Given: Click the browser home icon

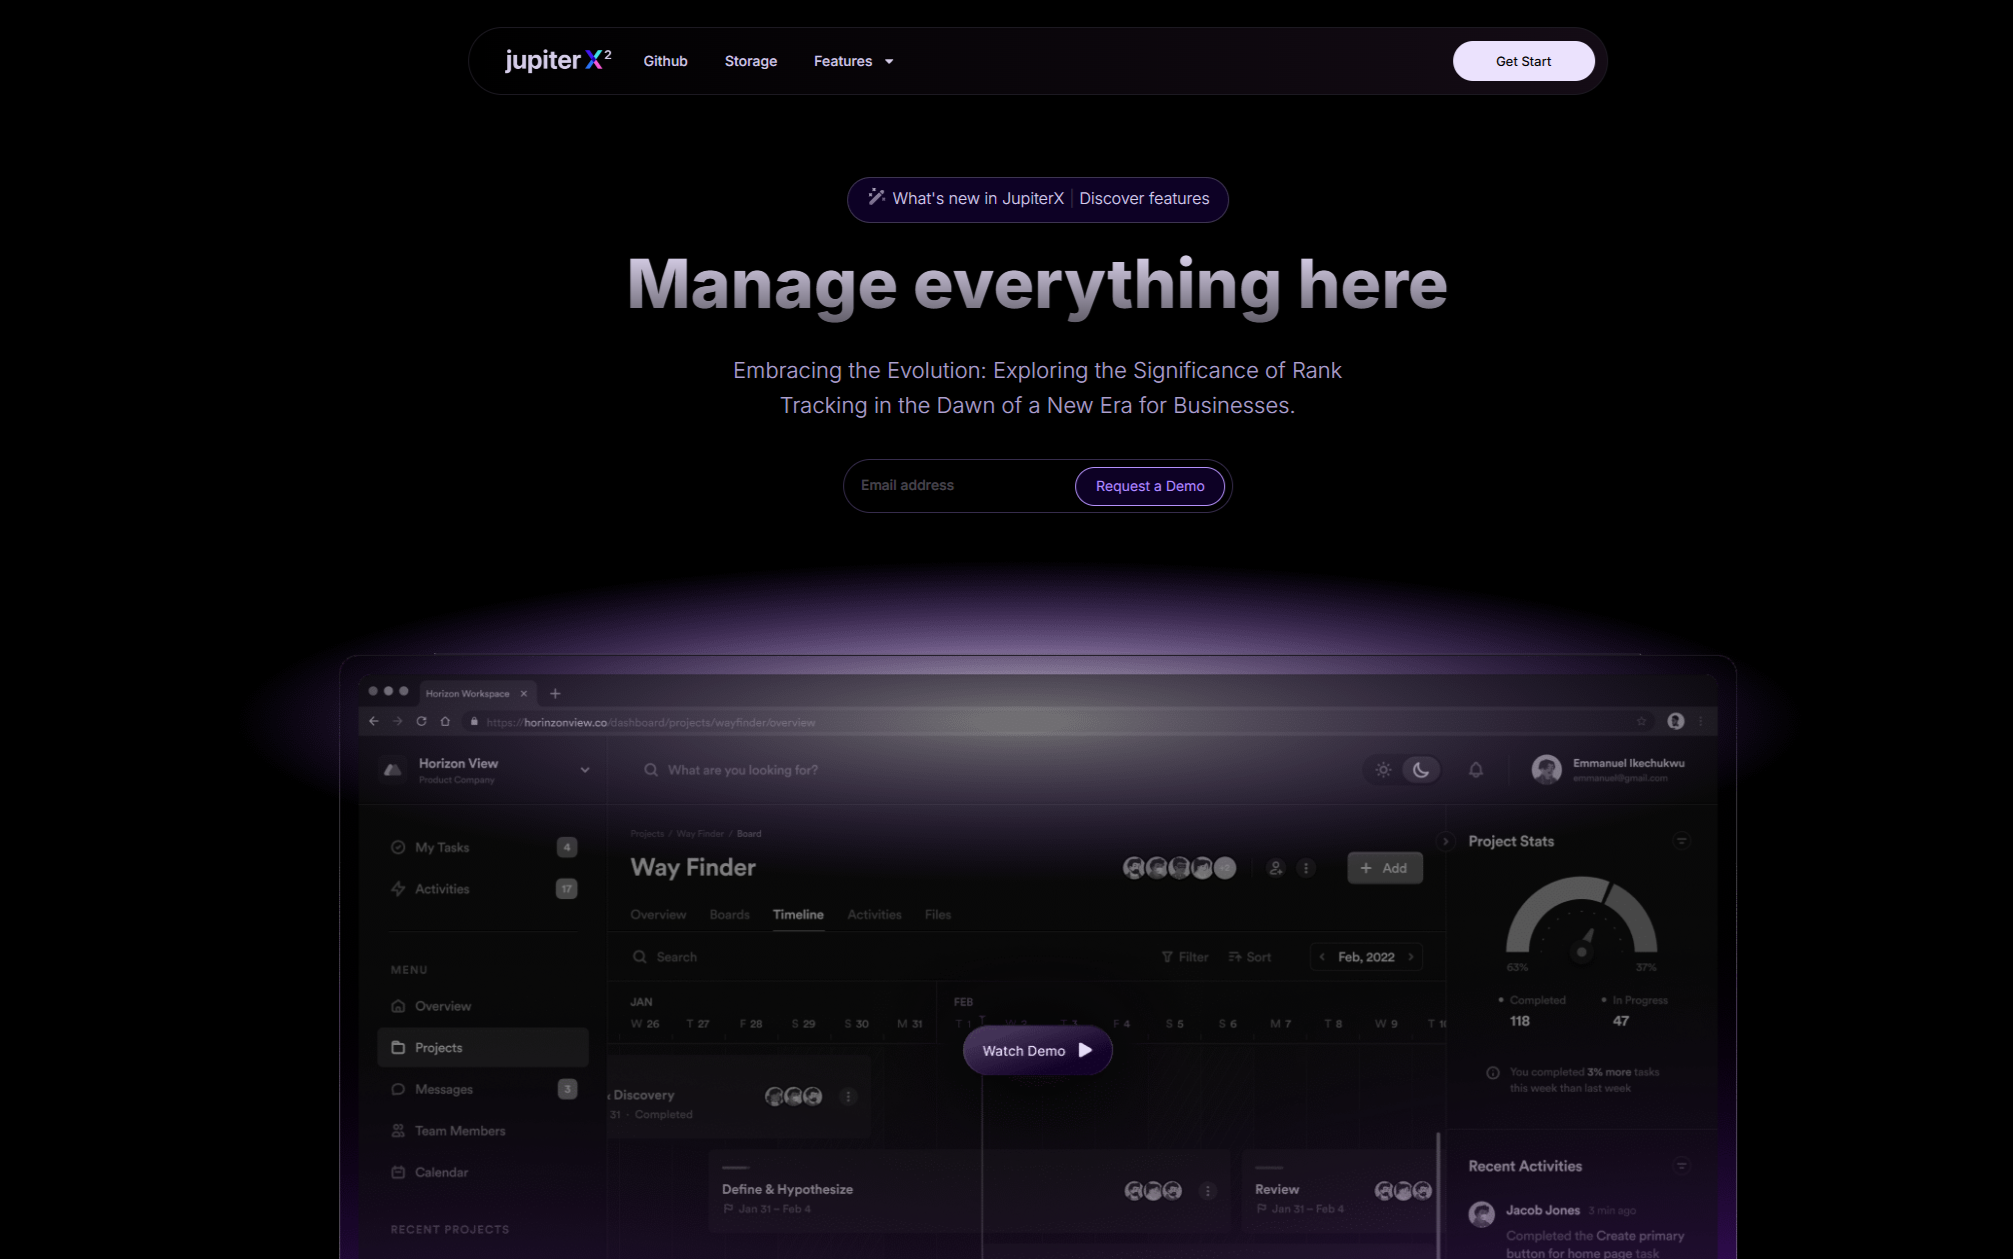Looking at the screenshot, I should [x=445, y=722].
